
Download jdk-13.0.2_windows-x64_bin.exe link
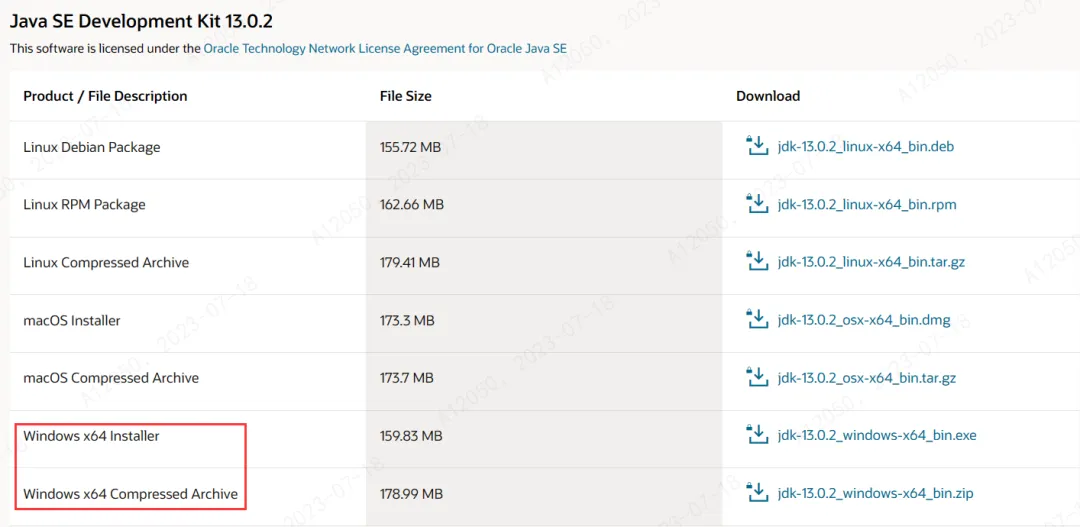876,436
